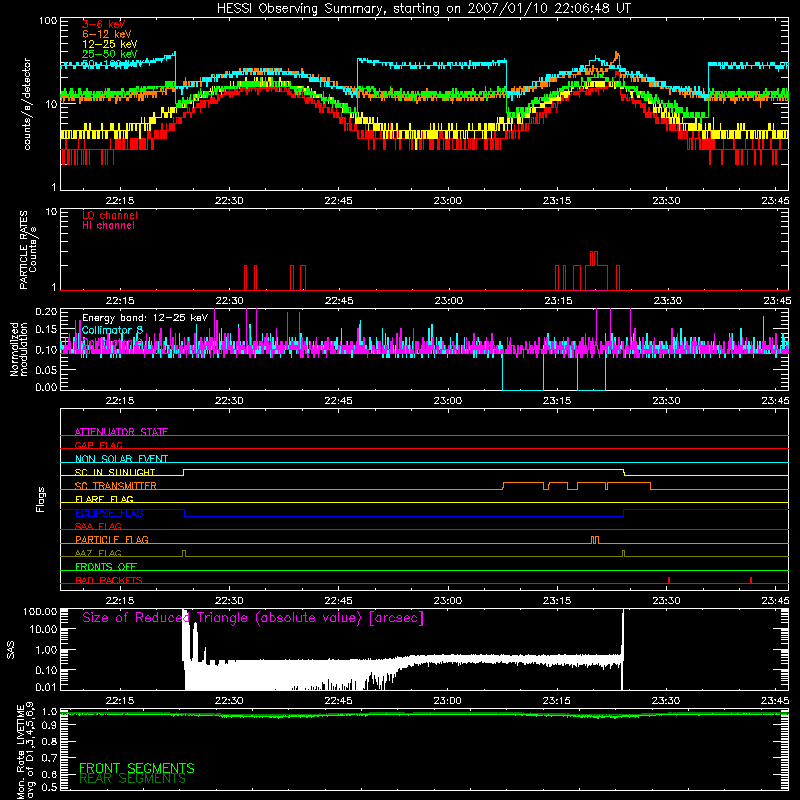
Task: Click the 0.20 value on the modulation axis
Action: coord(46,311)
